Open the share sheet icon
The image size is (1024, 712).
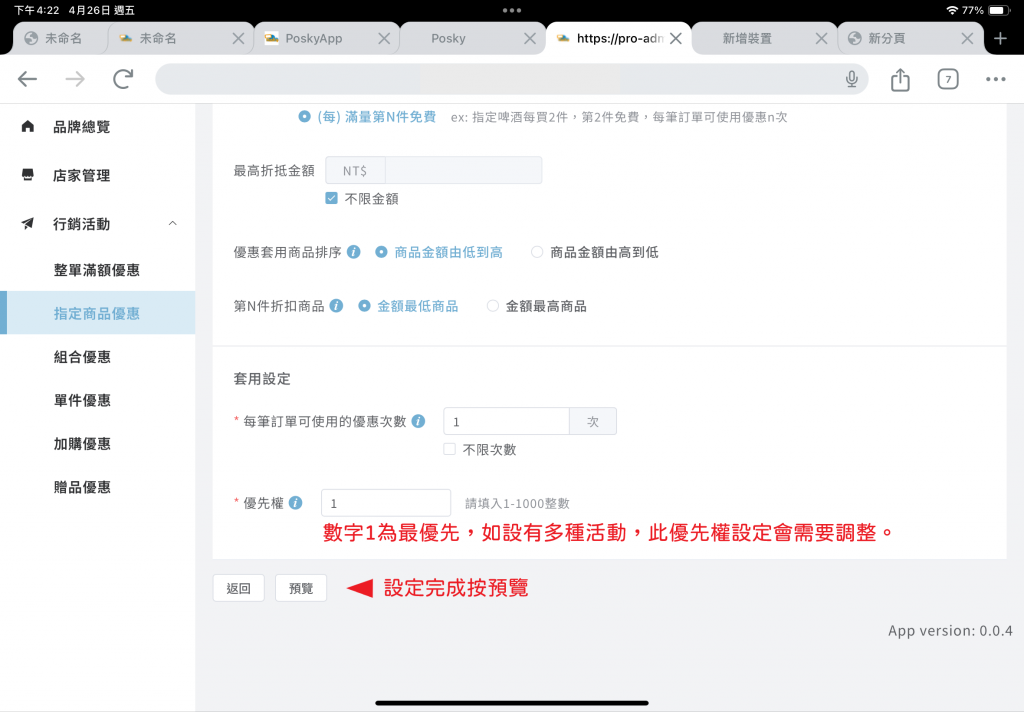pyautogui.click(x=900, y=79)
